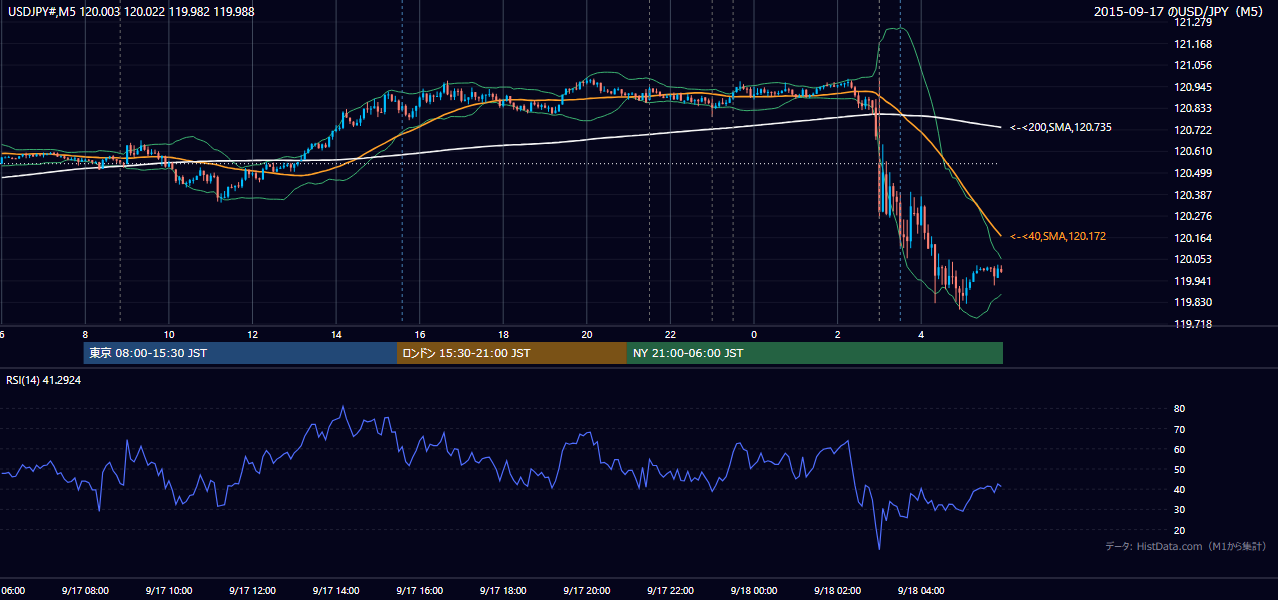
Task: Click price axis value 120.833
Action: pyautogui.click(x=1193, y=108)
